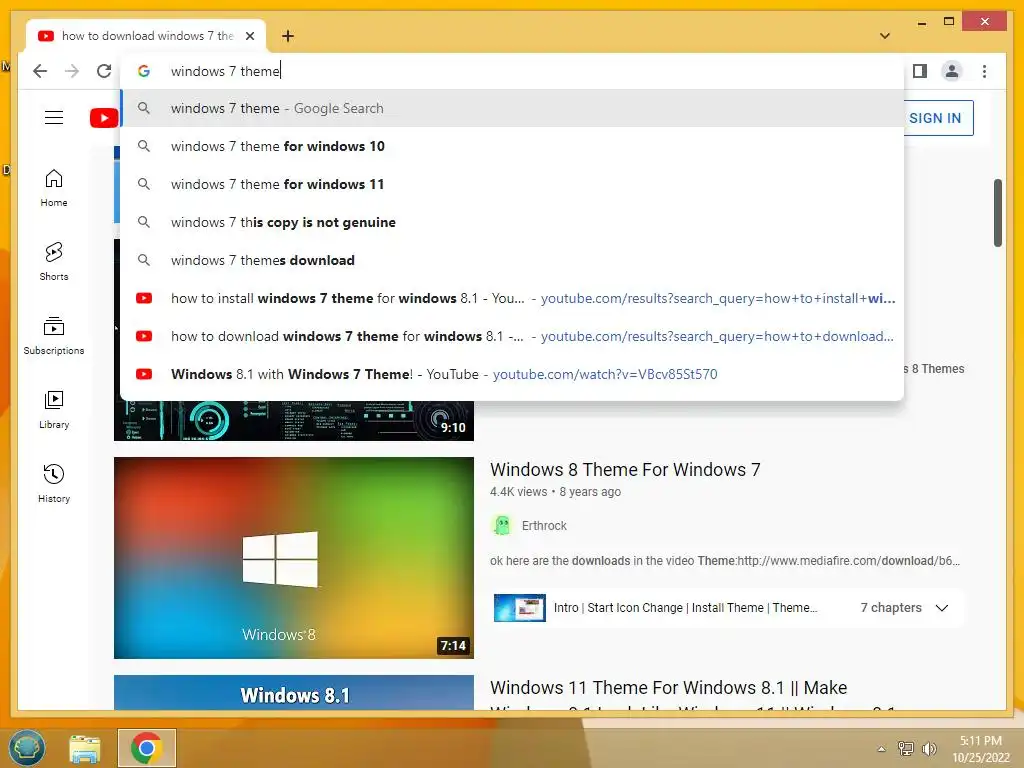Select 'how to download windows 7 theme' YouTube suggestion
The image size is (1024, 768).
click(513, 336)
